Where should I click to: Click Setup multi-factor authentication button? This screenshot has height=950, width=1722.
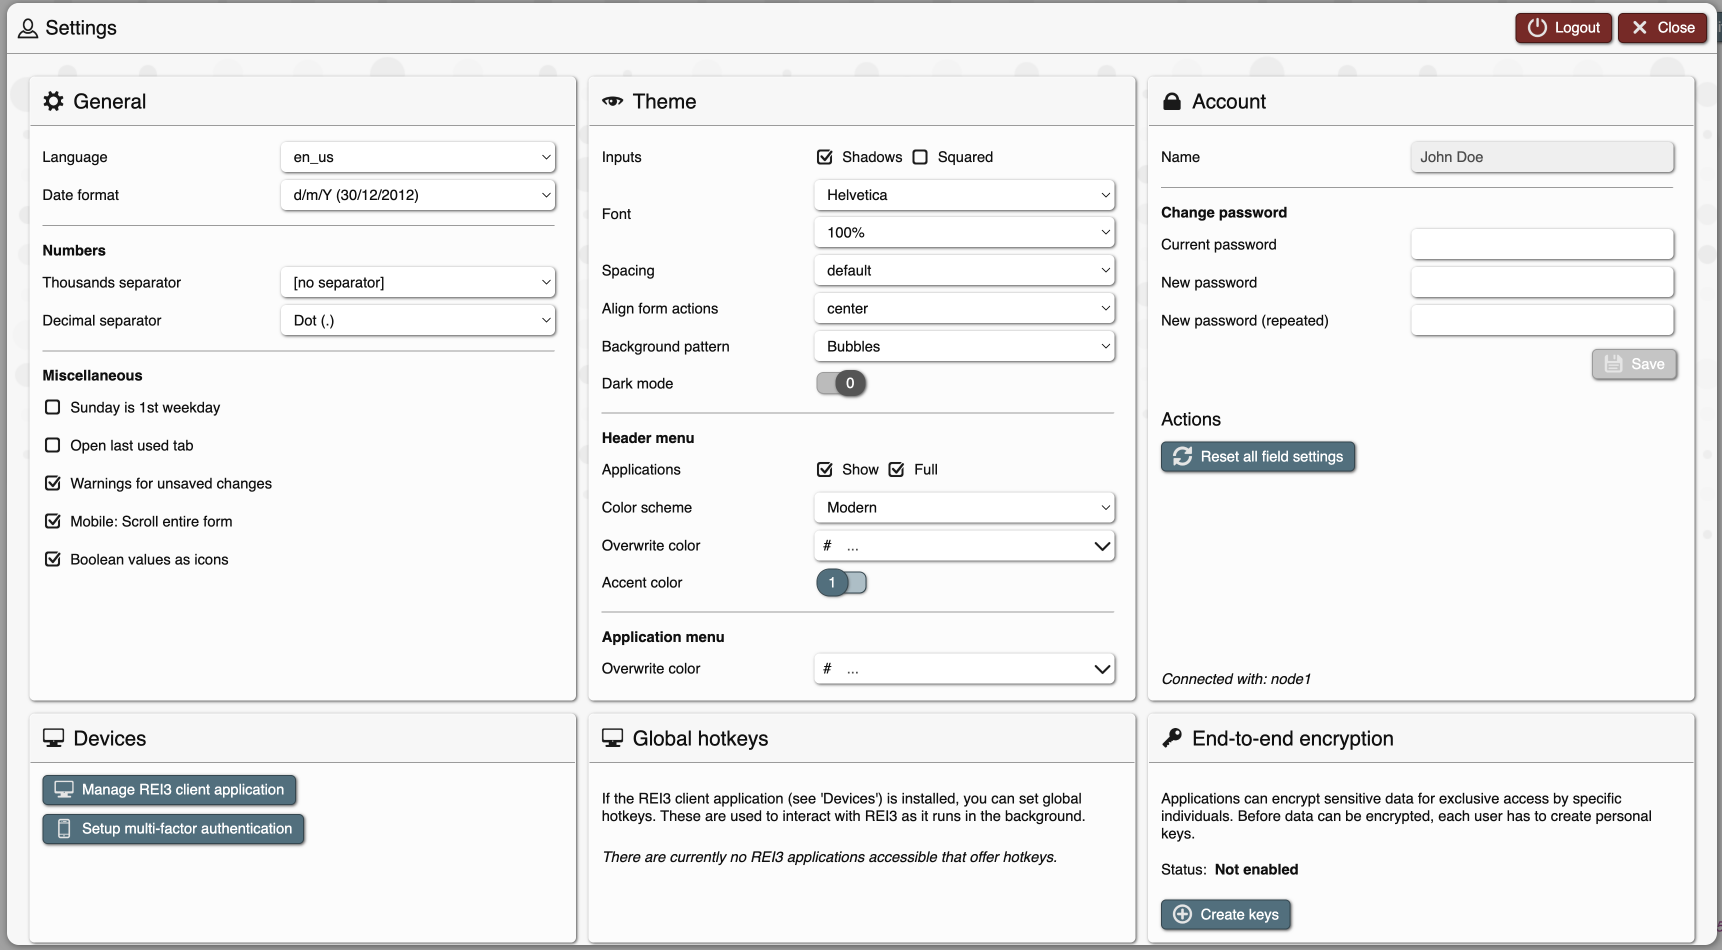tap(173, 829)
